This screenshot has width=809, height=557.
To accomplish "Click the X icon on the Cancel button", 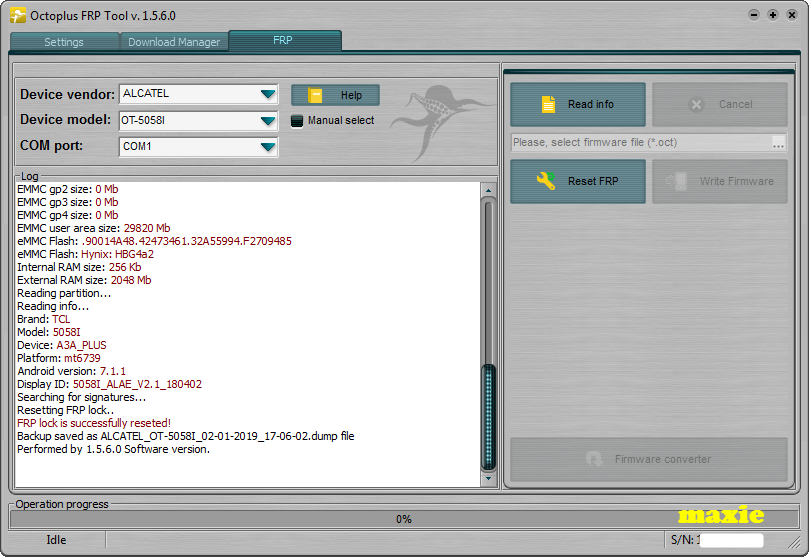I will click(x=696, y=105).
